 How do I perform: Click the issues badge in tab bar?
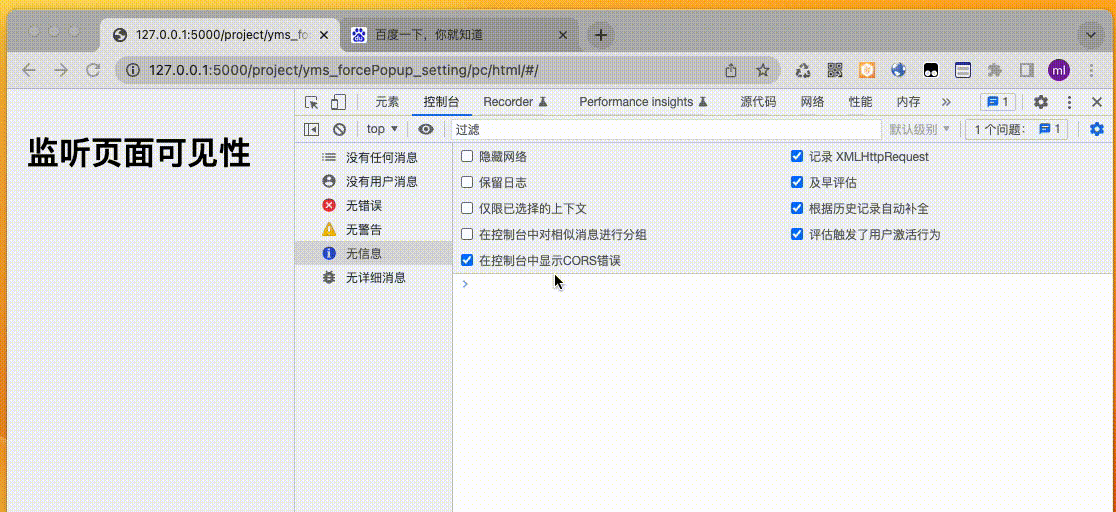pos(998,102)
